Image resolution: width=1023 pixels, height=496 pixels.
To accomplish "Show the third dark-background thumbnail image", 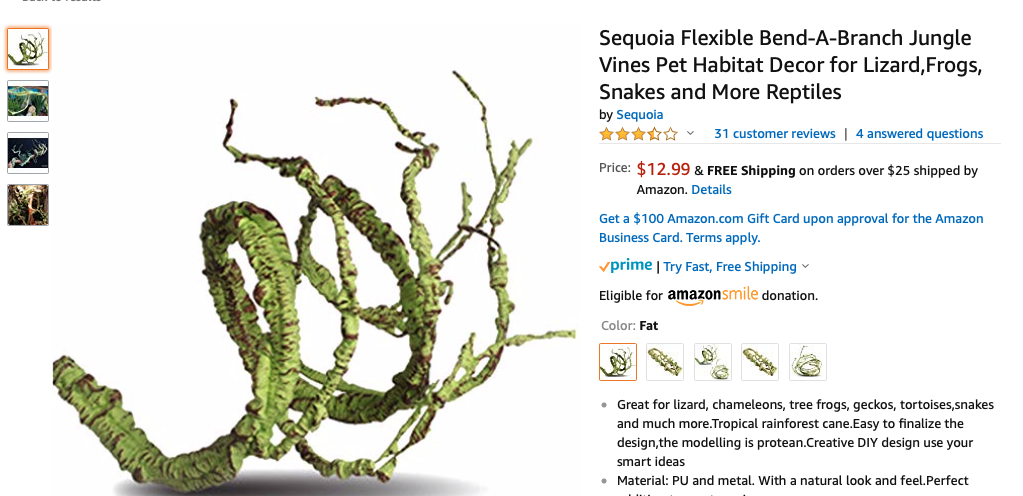I will coord(28,153).
